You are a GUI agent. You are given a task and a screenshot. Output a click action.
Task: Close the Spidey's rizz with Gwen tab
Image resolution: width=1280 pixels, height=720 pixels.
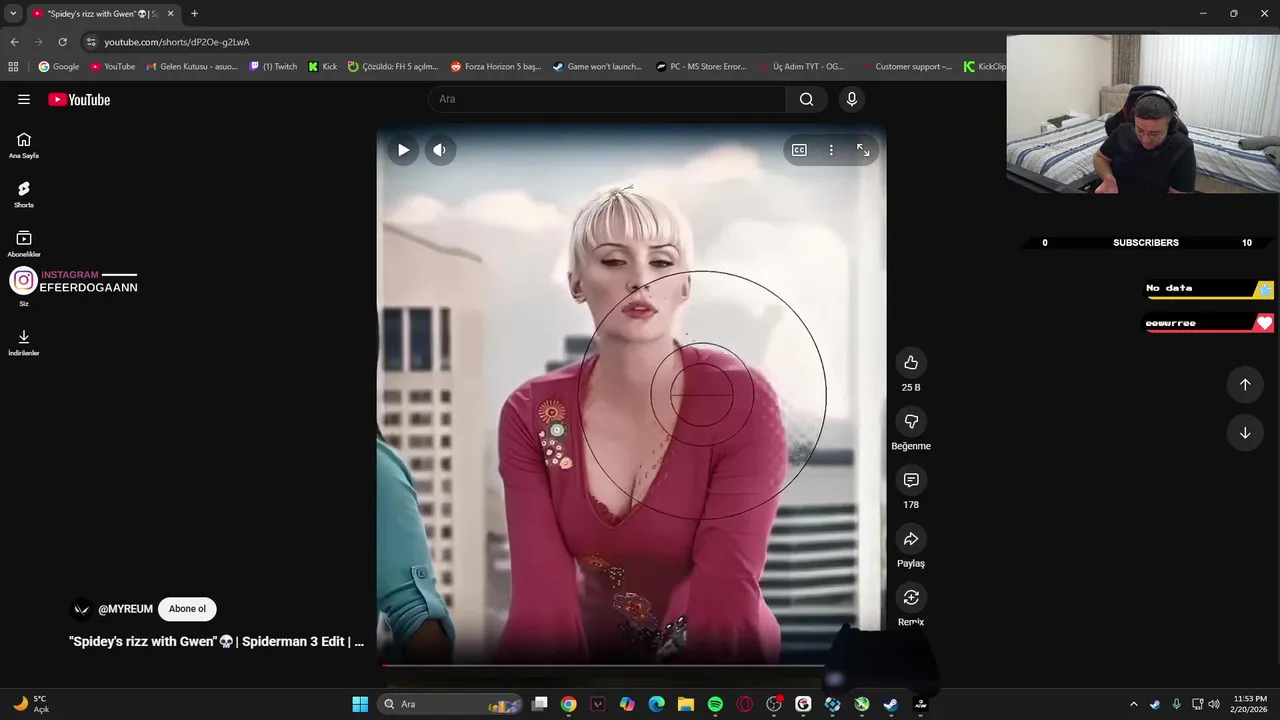click(170, 14)
